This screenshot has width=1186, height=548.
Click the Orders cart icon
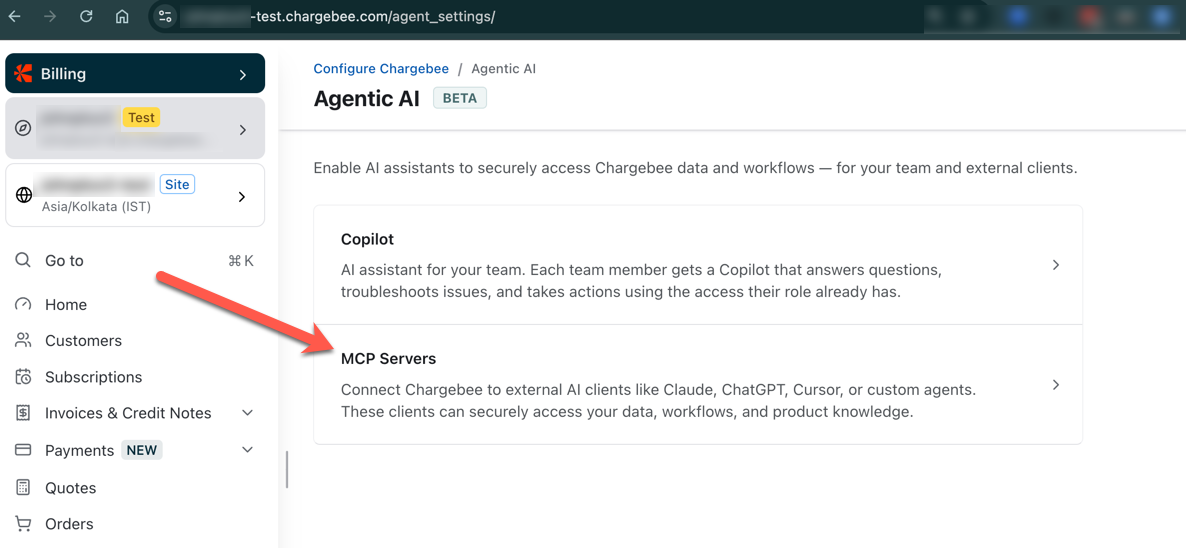tap(23, 523)
